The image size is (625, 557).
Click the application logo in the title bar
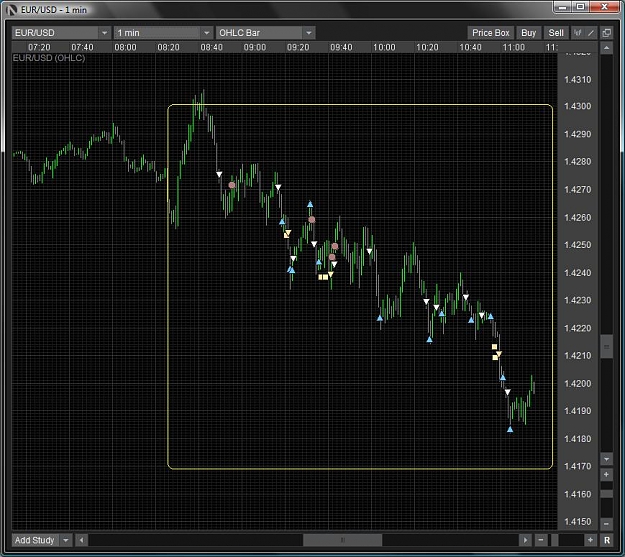tap(12, 10)
